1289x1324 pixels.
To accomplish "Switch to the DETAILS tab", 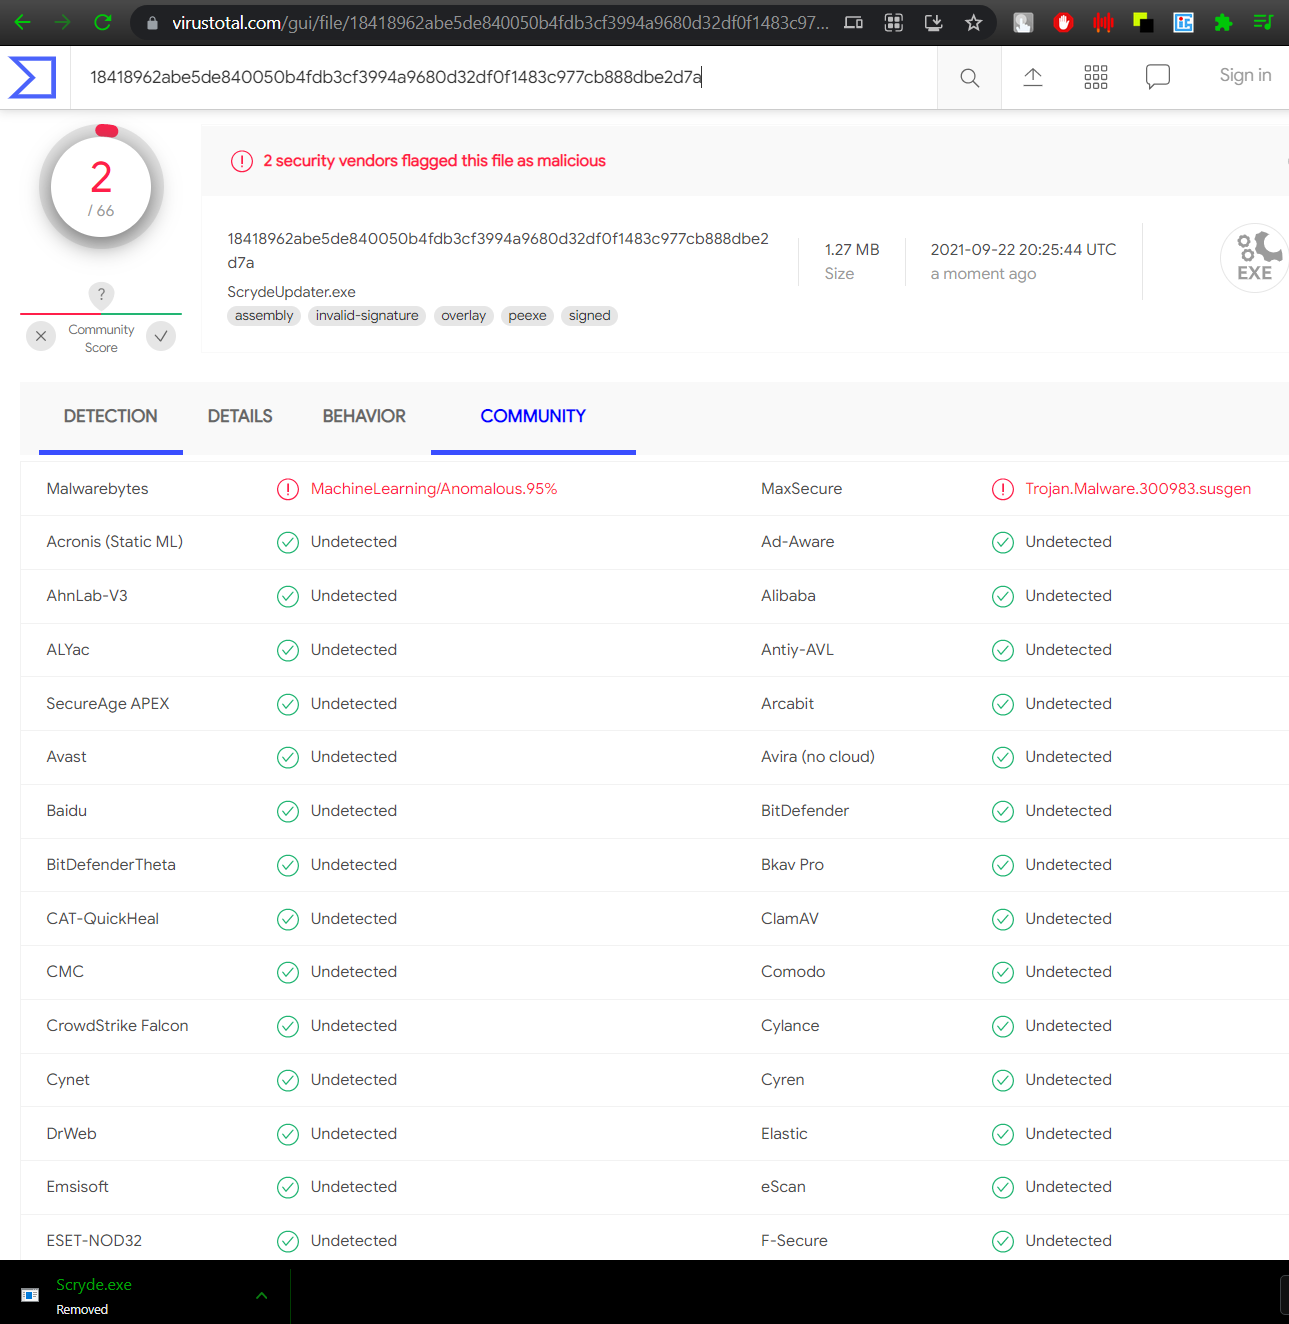I will [x=240, y=416].
